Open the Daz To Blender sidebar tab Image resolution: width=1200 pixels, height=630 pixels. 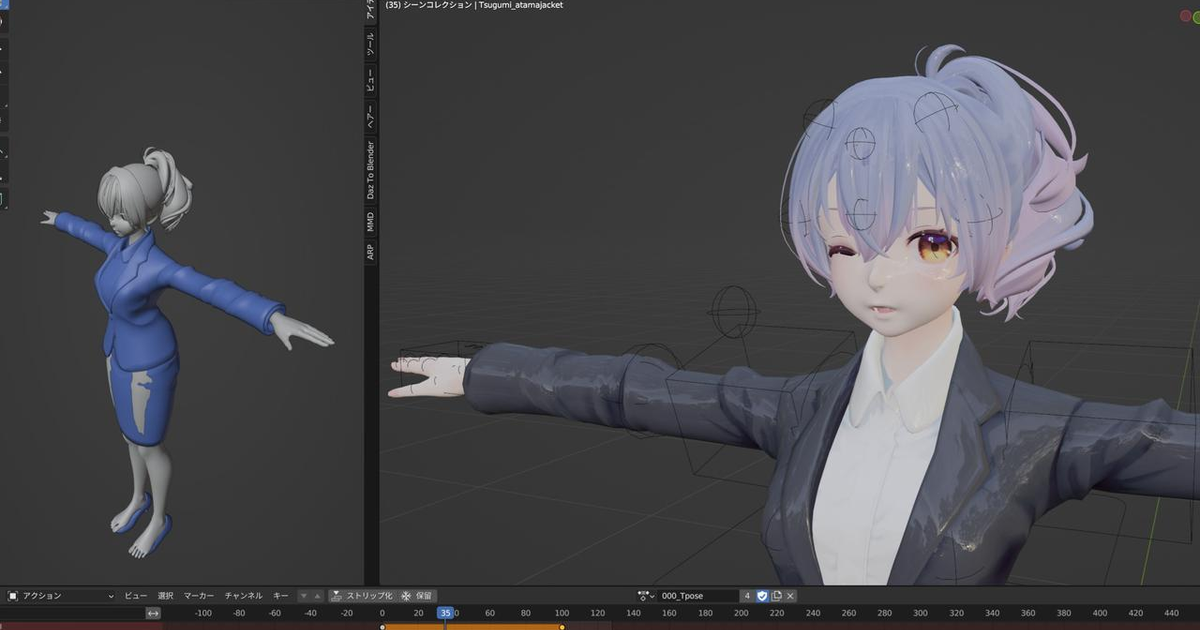(x=369, y=169)
